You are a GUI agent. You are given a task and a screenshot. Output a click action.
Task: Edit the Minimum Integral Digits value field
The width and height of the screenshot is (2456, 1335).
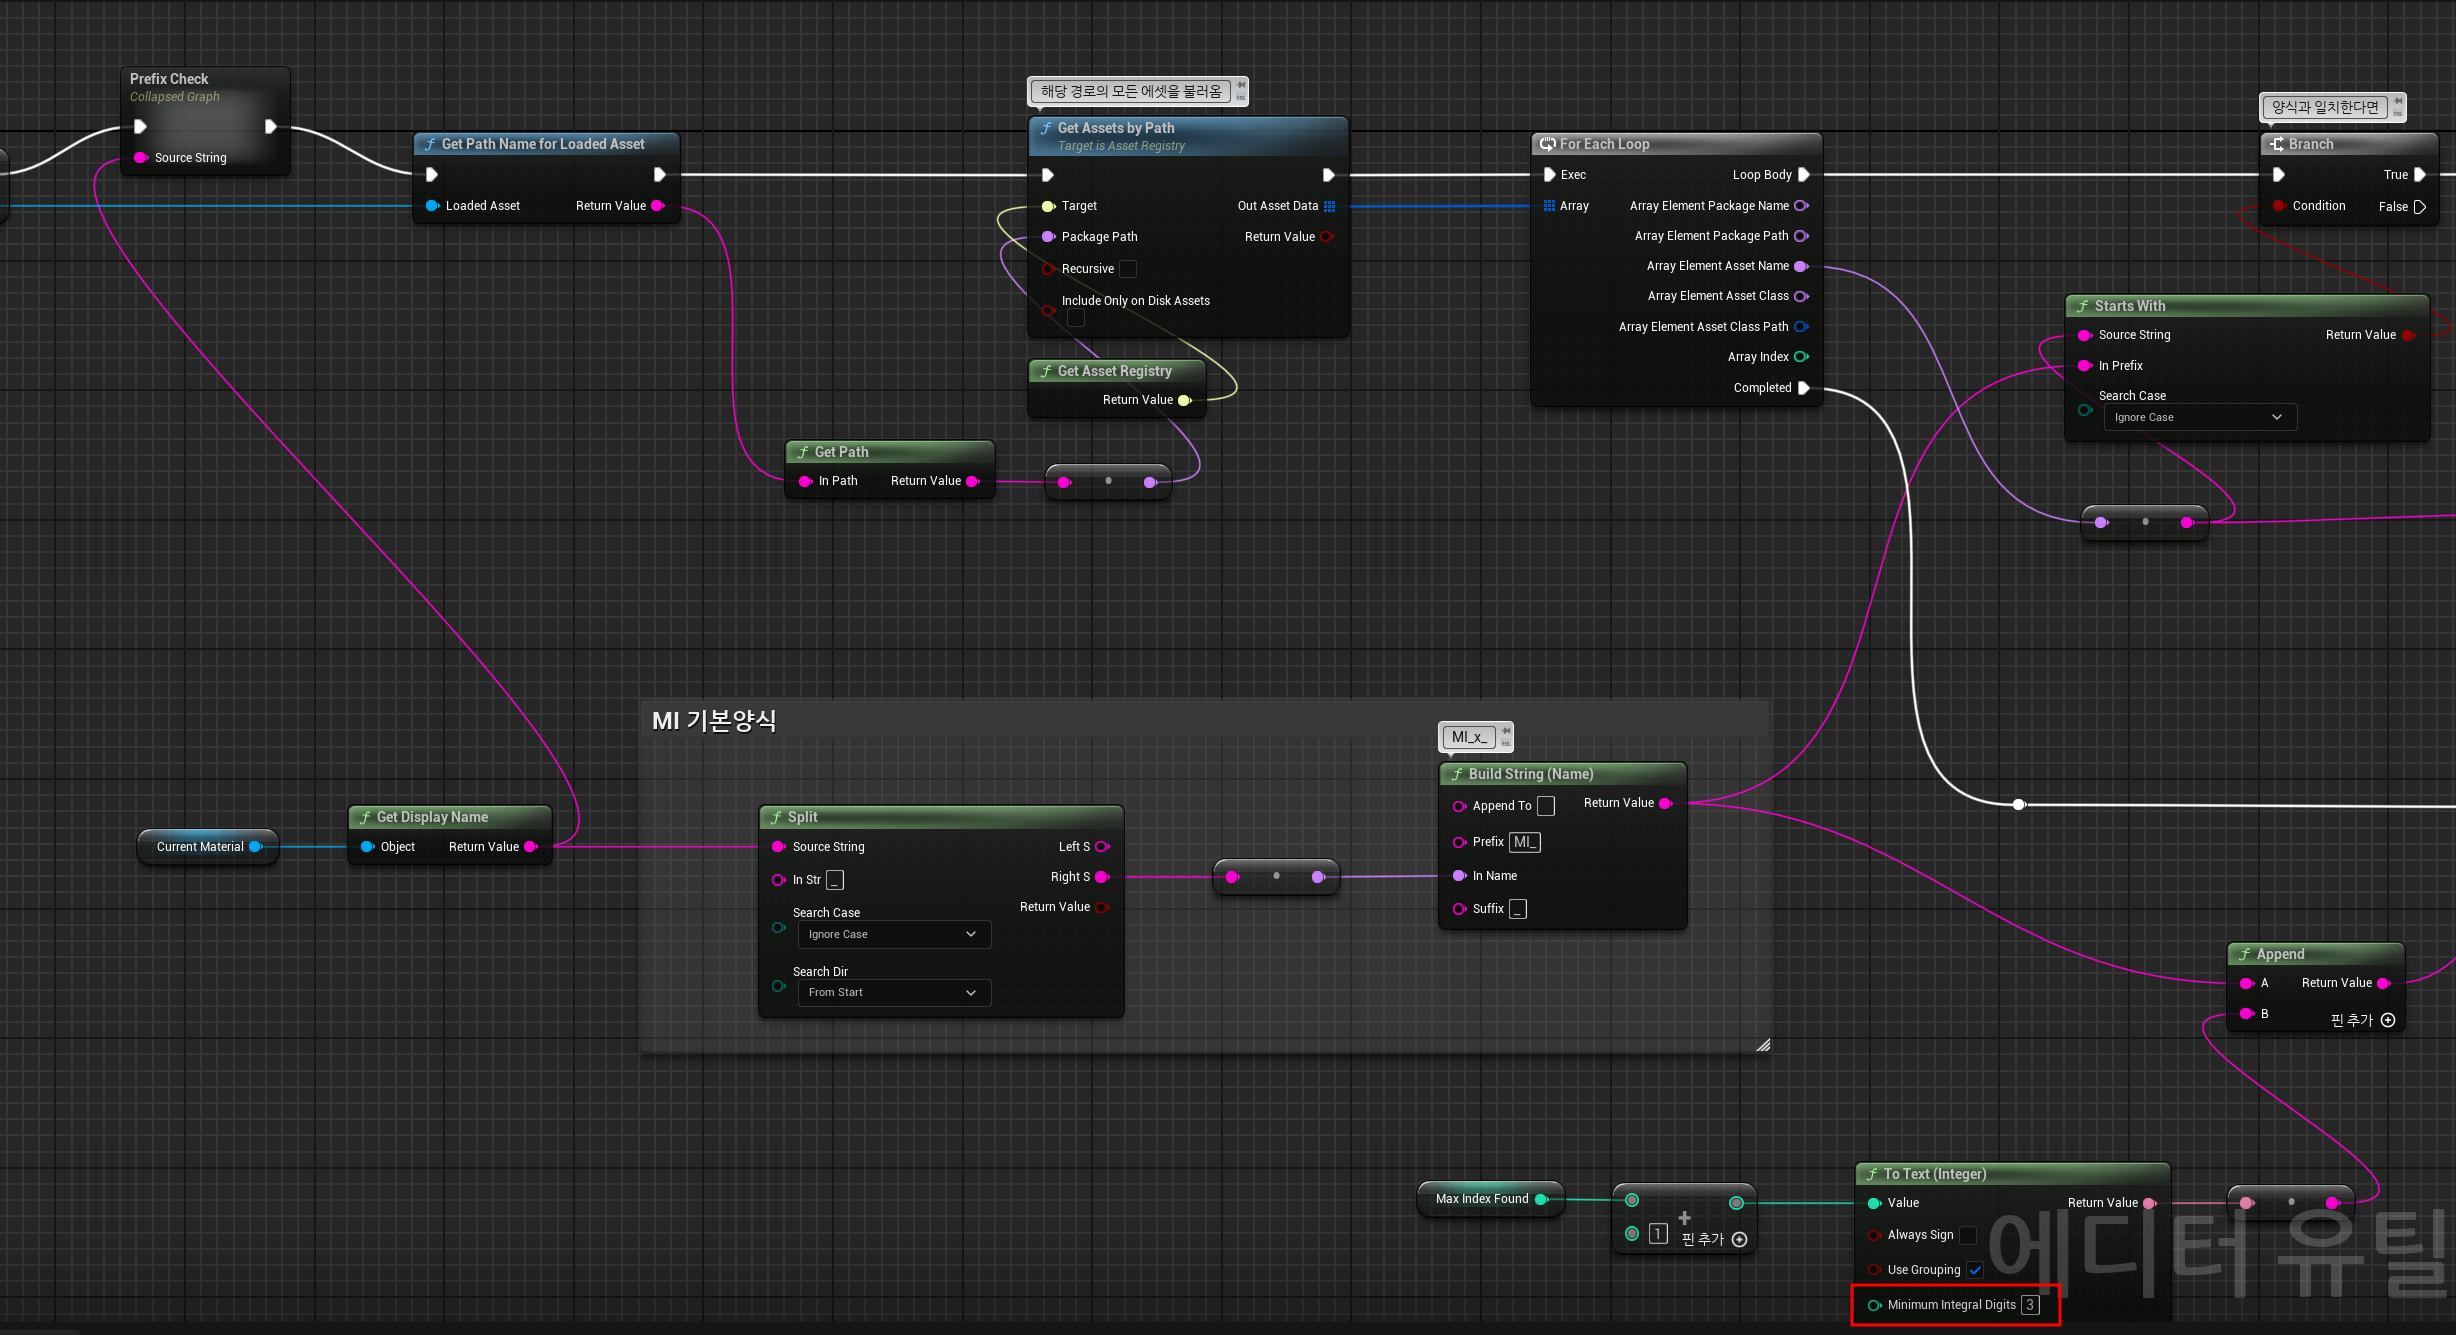(2029, 1305)
